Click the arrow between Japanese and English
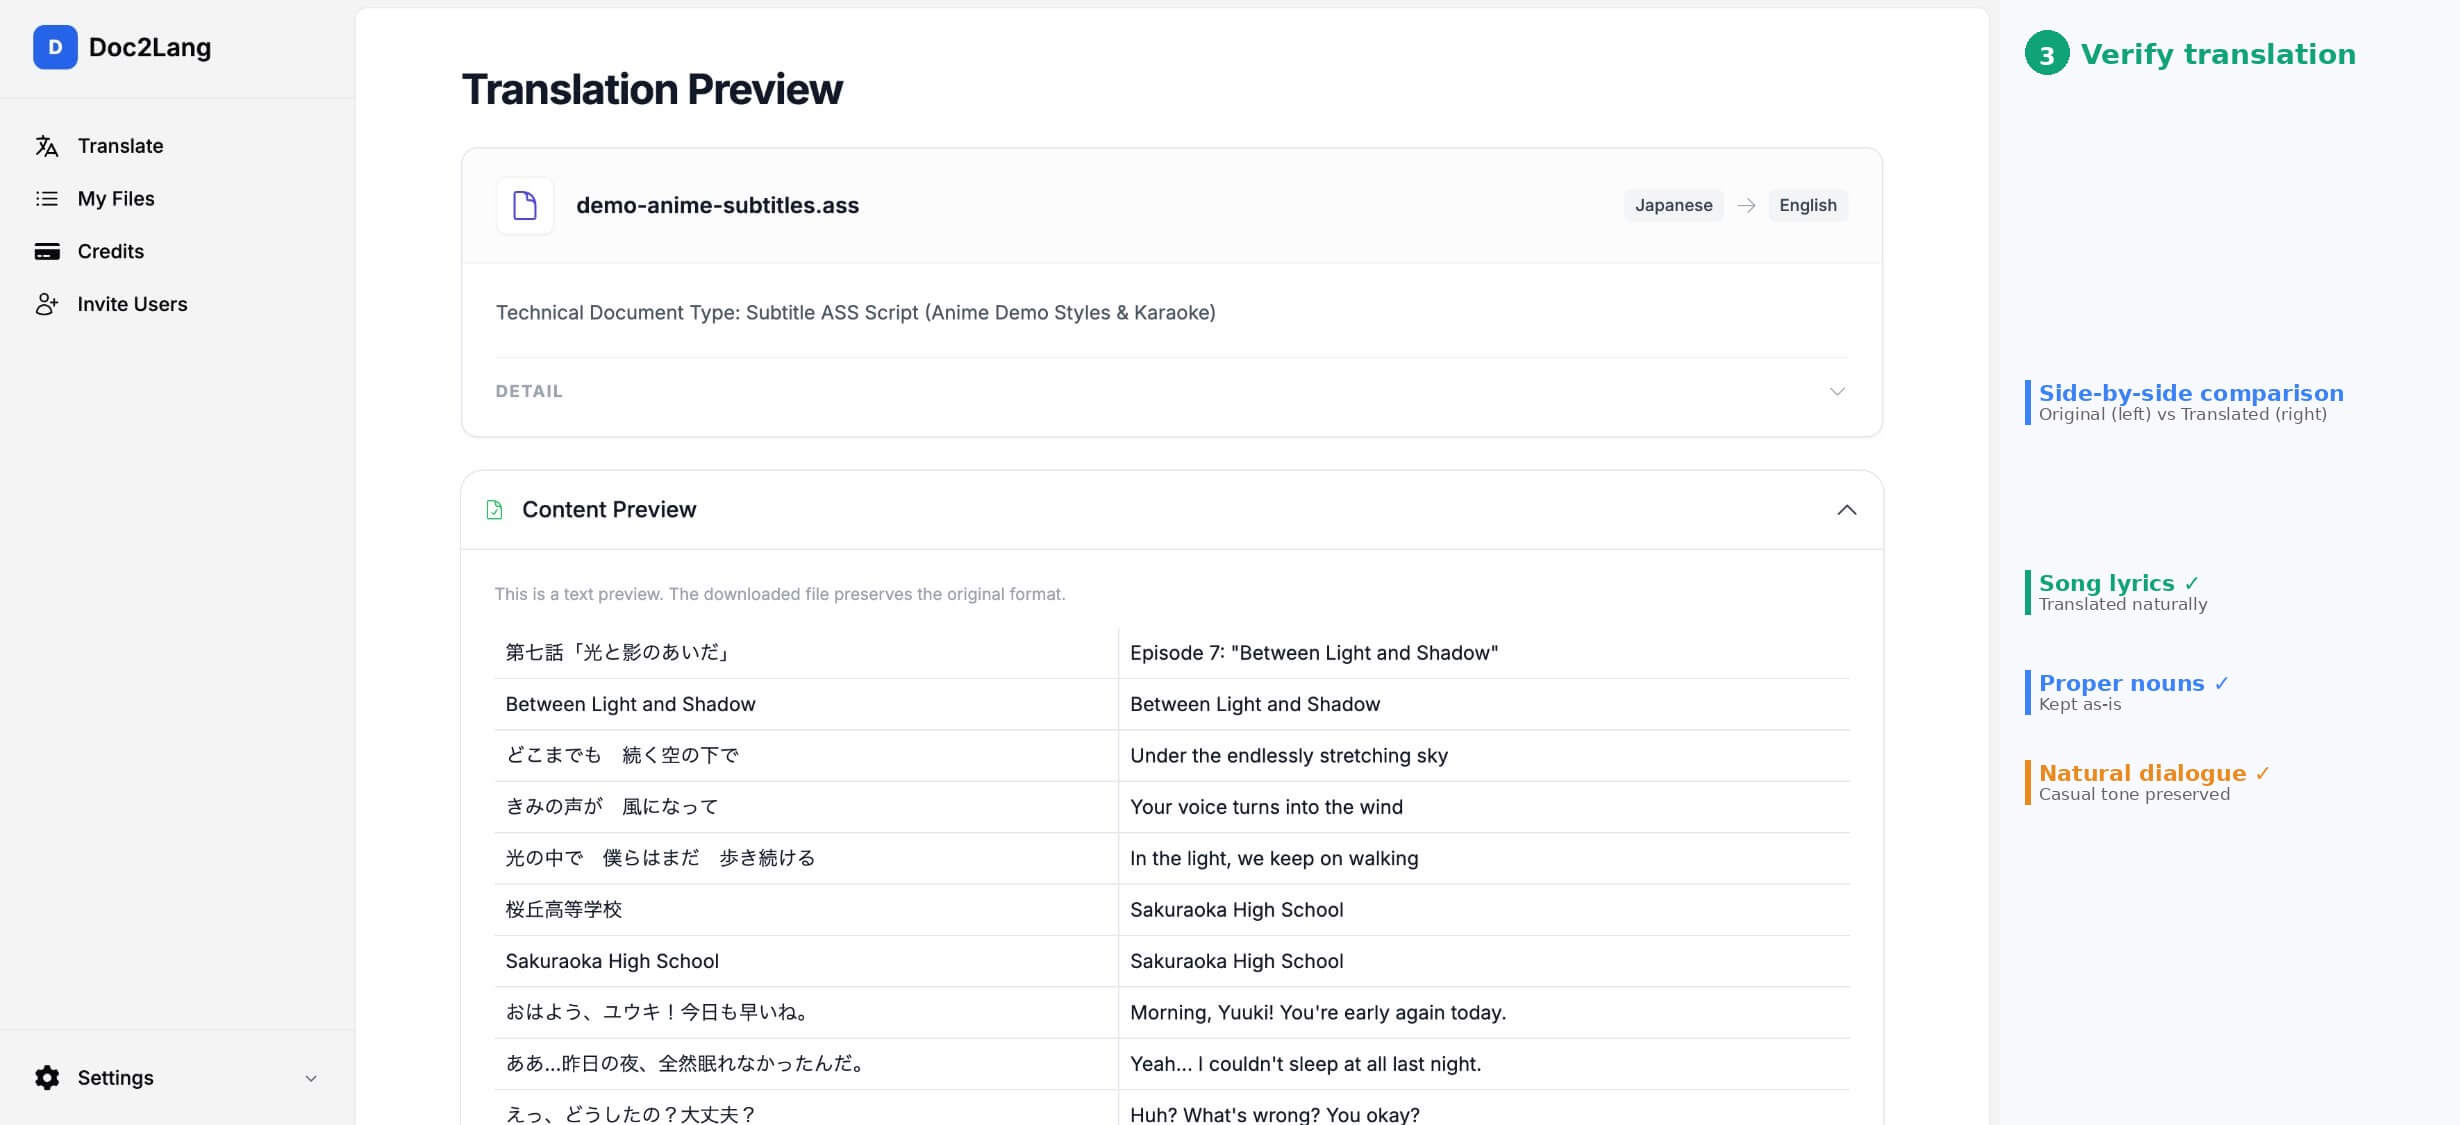Image resolution: width=2460 pixels, height=1125 pixels. point(1747,205)
